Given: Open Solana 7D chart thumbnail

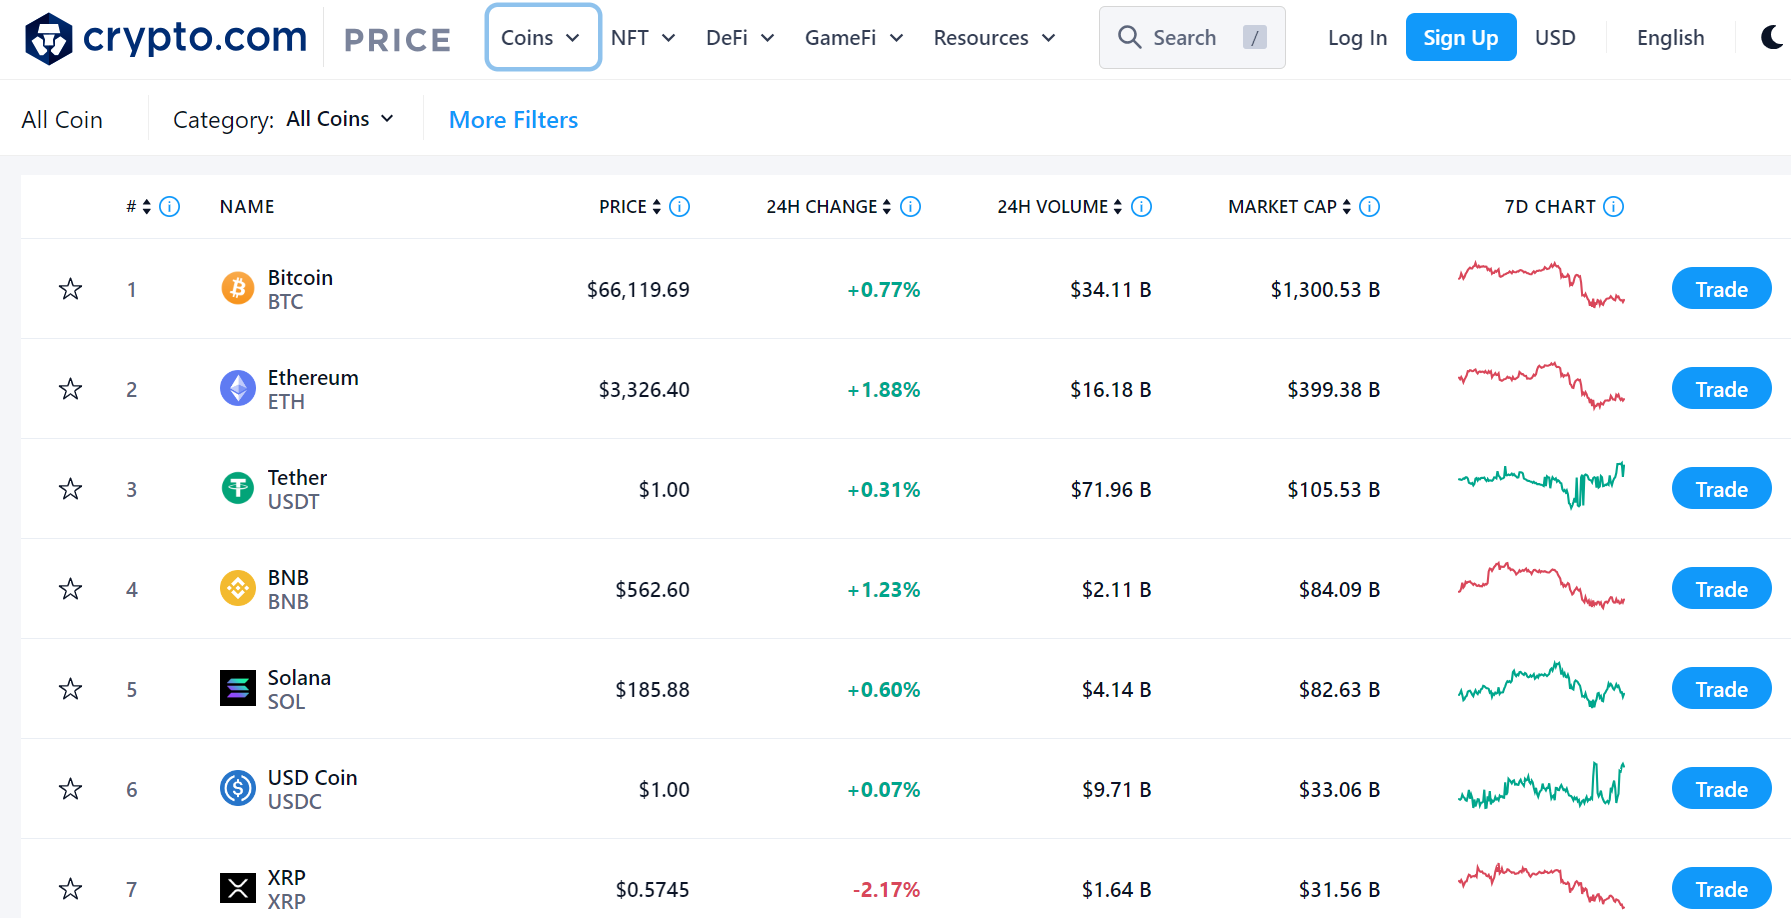Looking at the screenshot, I should 1541,685.
